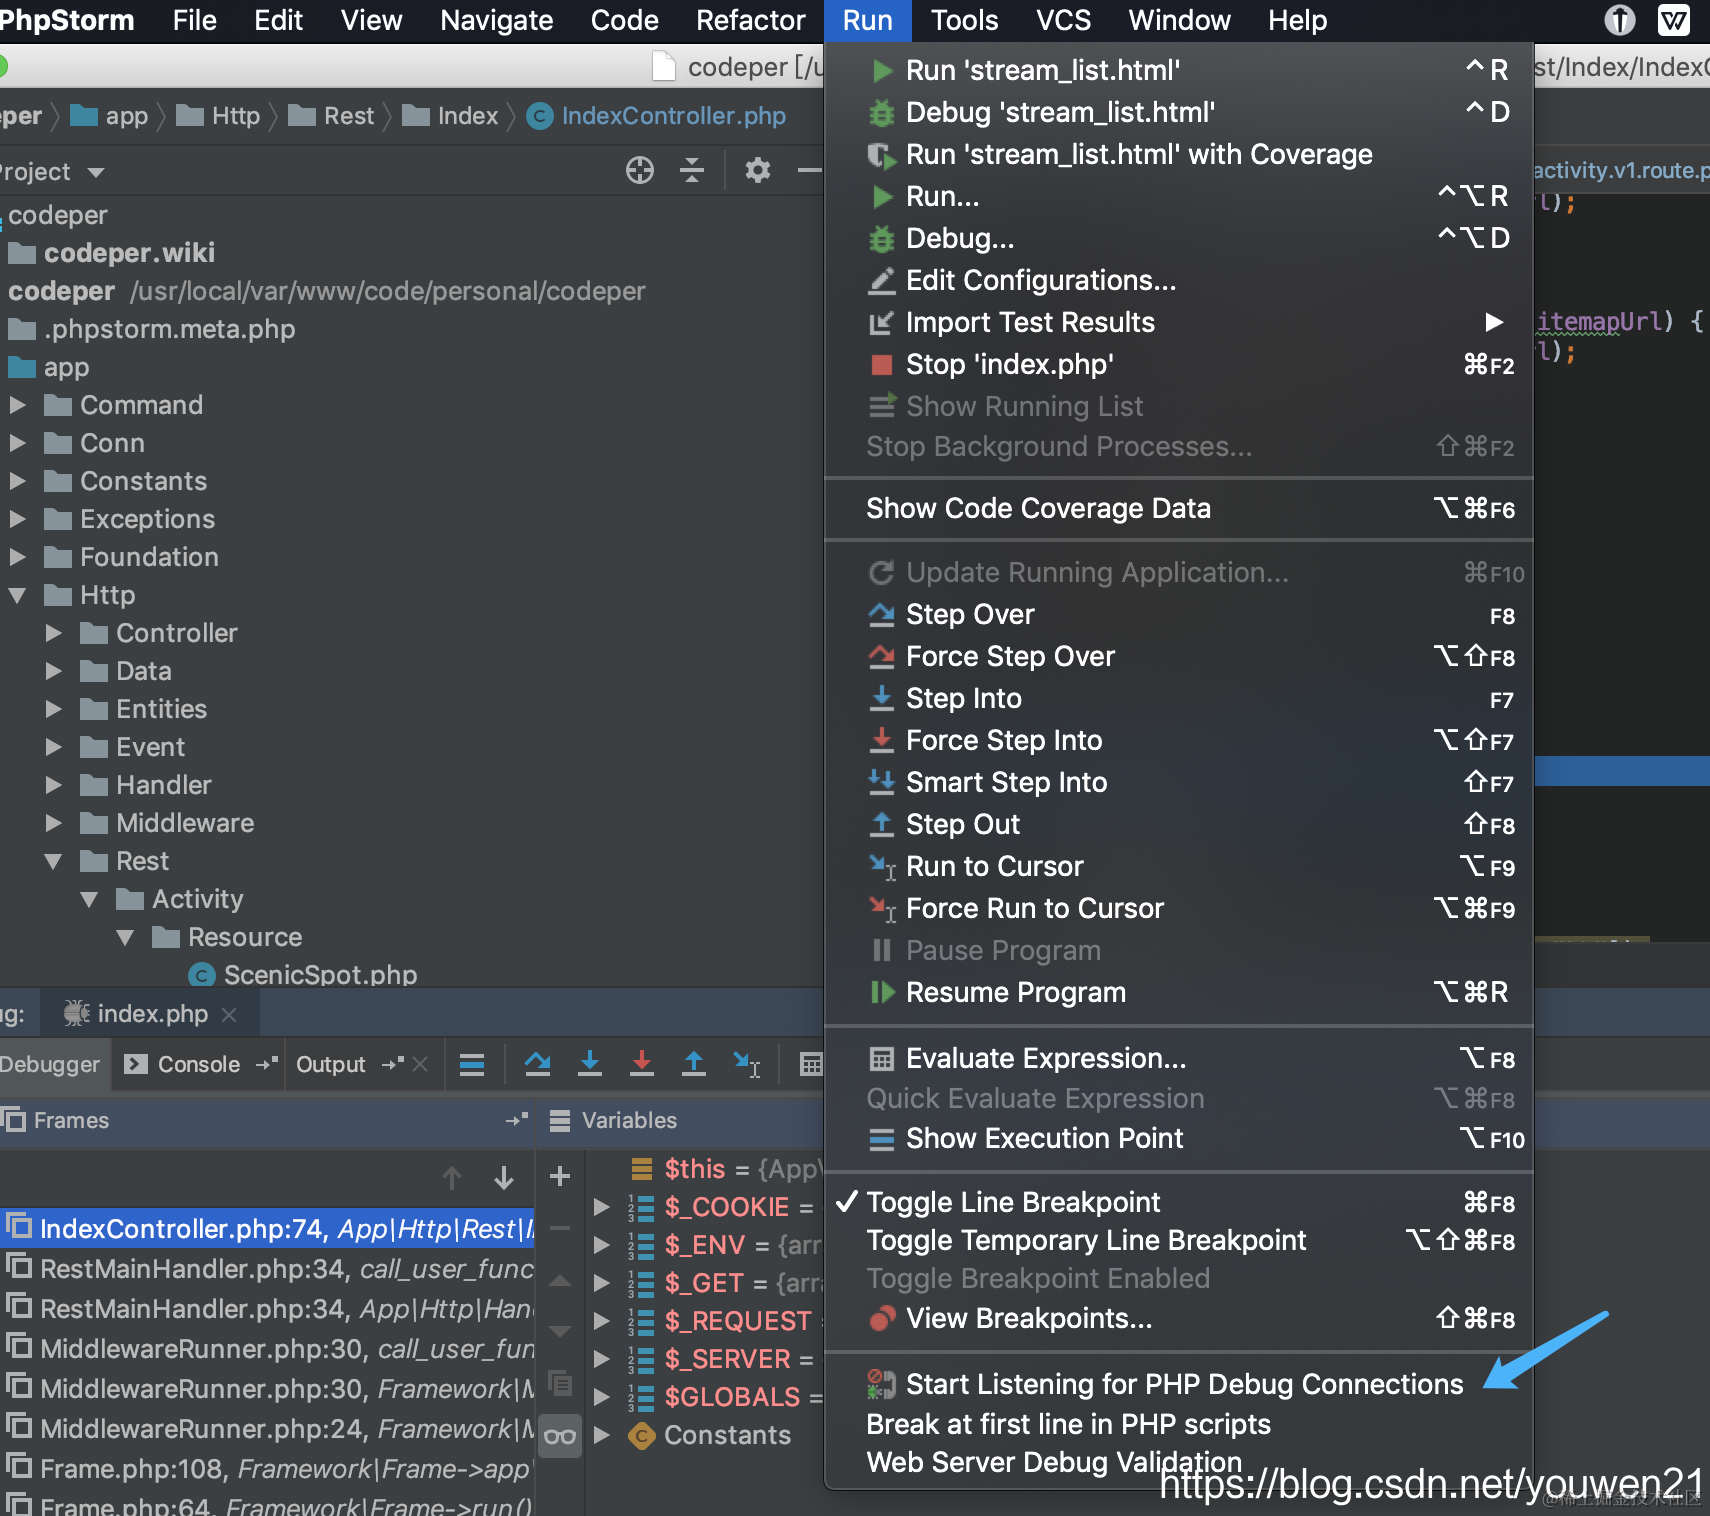This screenshot has height=1516, width=1710.
Task: Expand the Conn folder
Action: click(18, 443)
